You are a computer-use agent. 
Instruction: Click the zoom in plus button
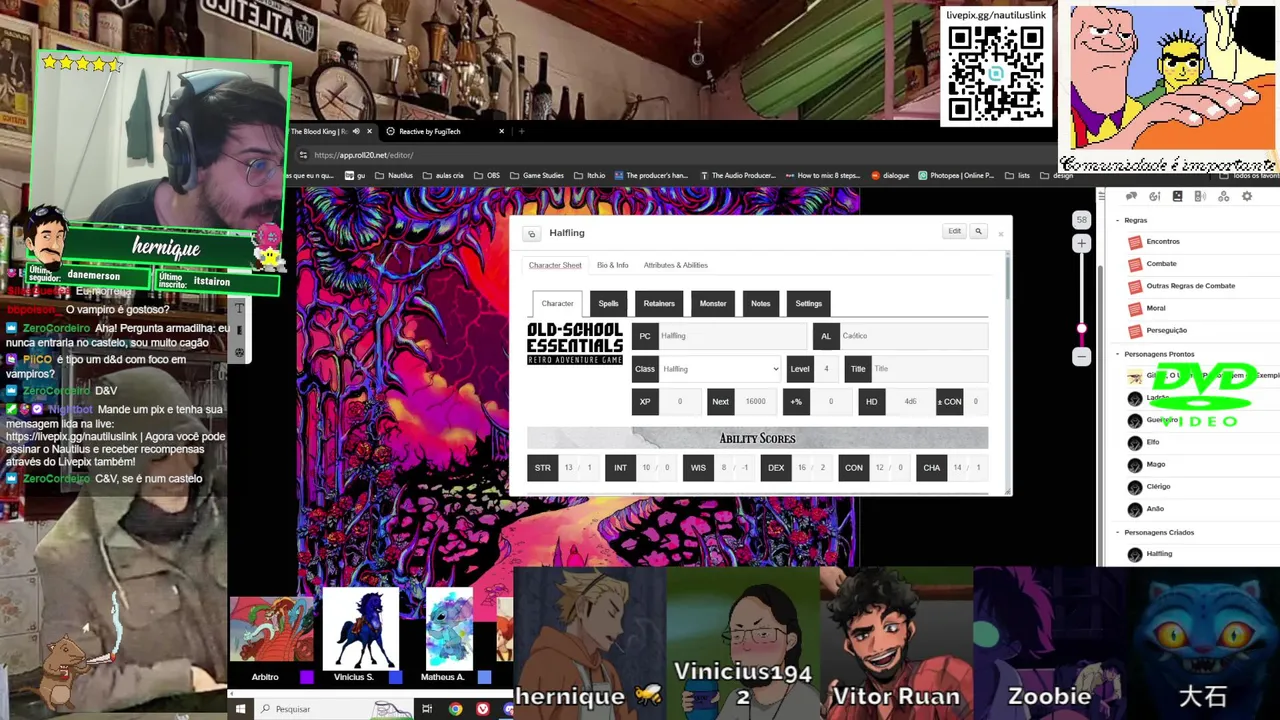click(x=1081, y=243)
